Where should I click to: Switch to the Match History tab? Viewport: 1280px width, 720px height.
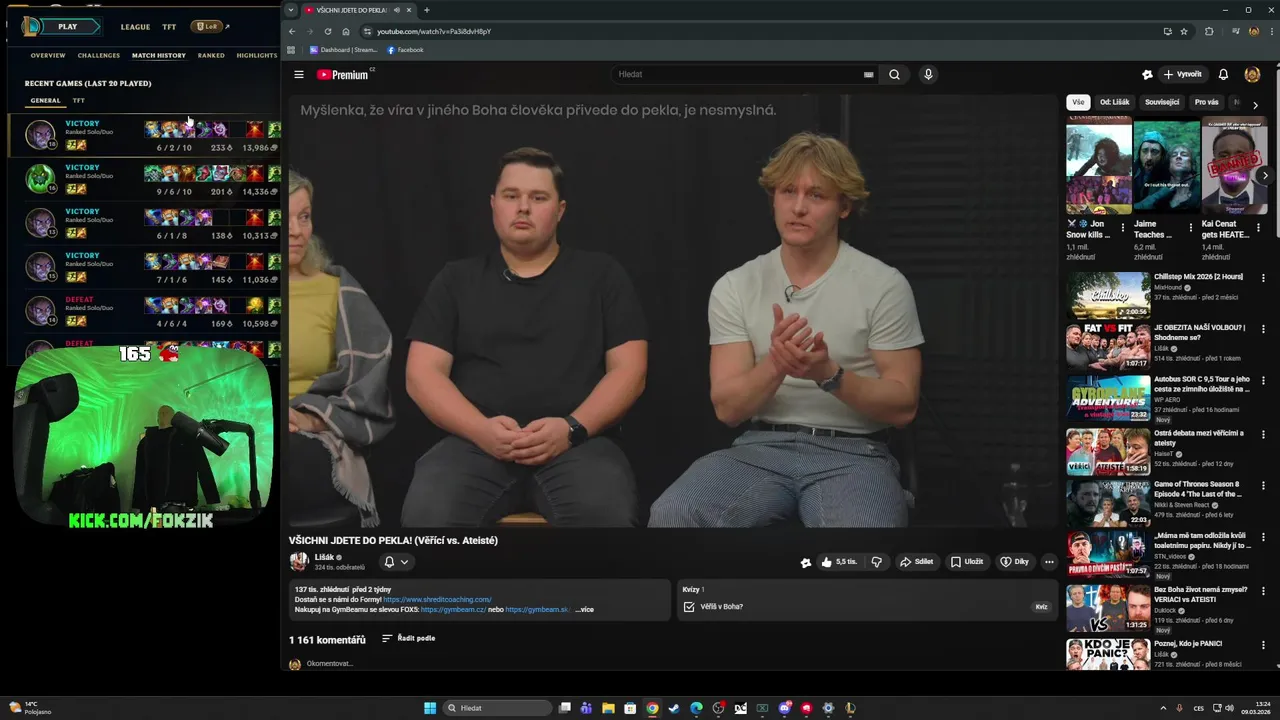[159, 56]
